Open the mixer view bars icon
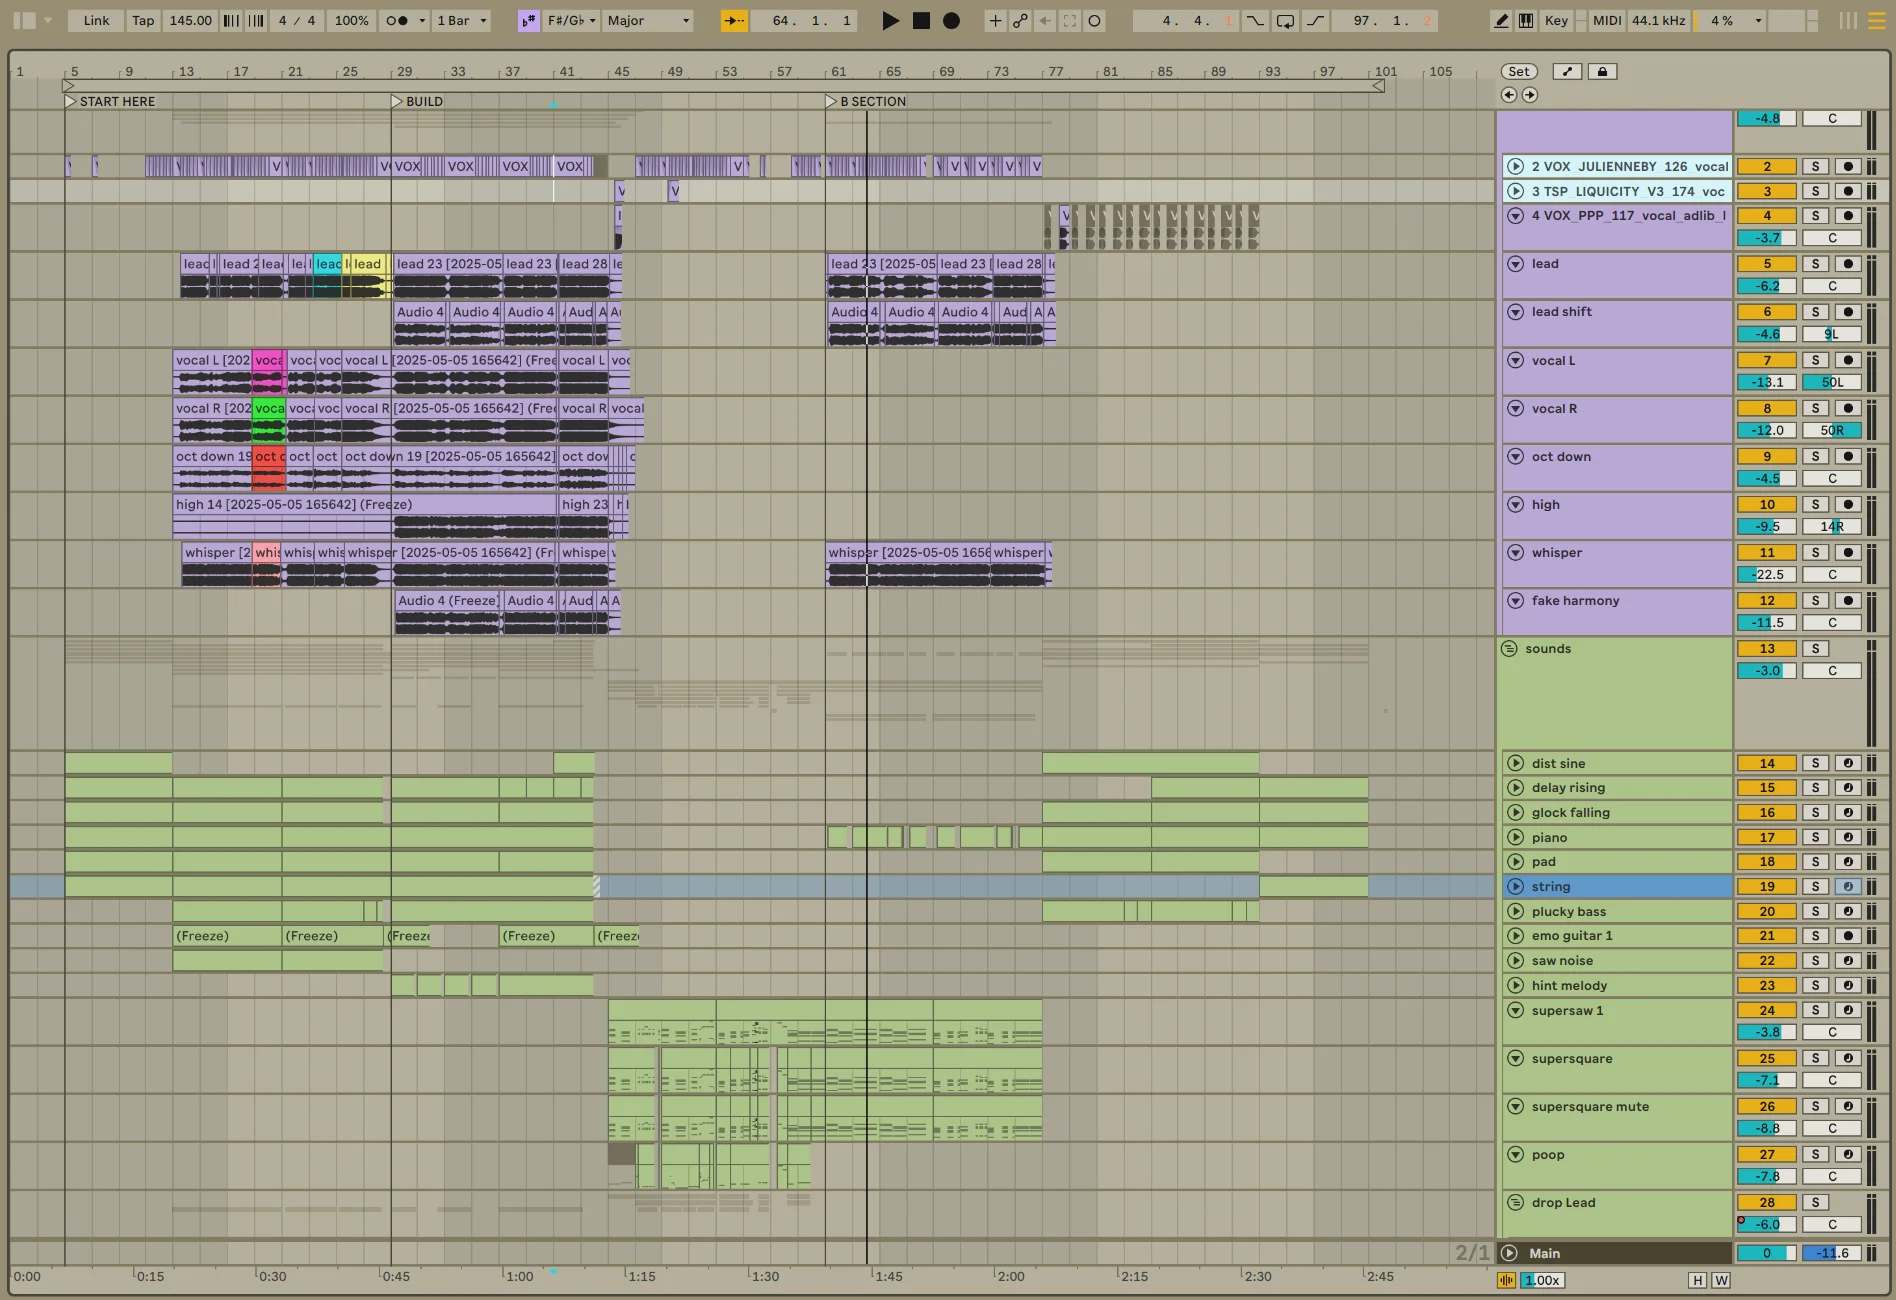This screenshot has width=1896, height=1300. [x=1848, y=20]
